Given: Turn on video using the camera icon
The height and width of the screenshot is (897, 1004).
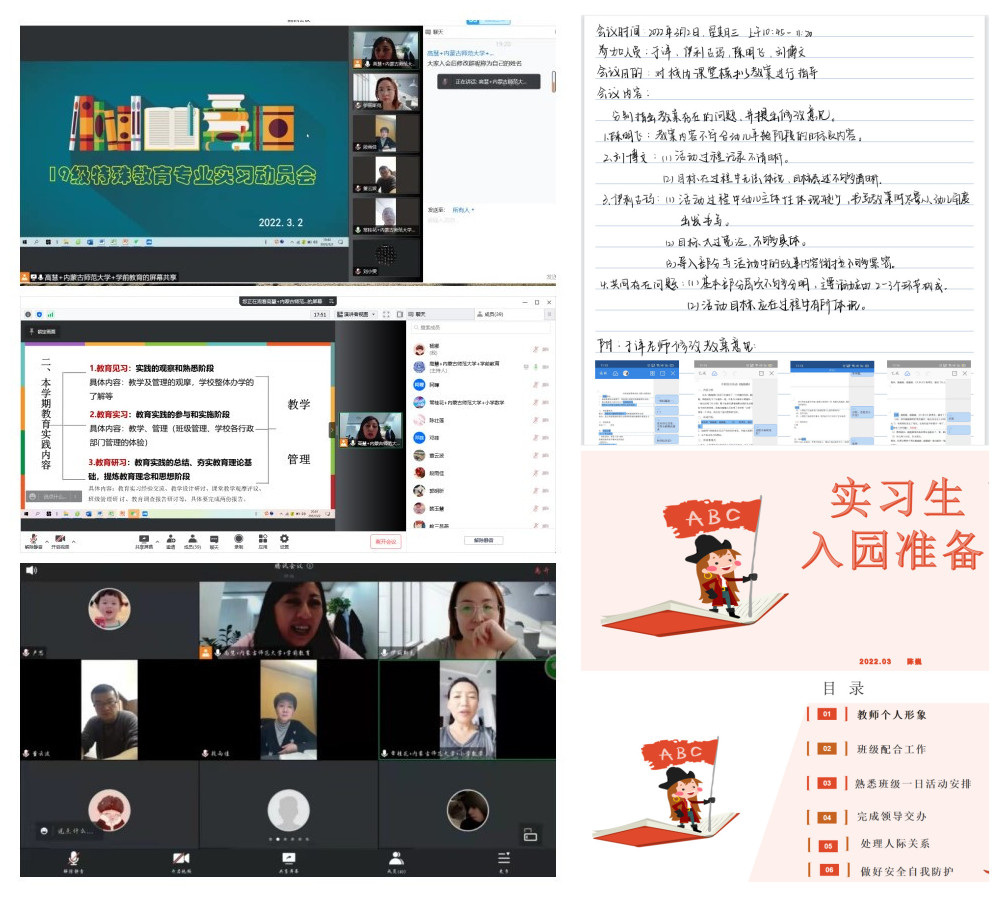Looking at the screenshot, I should coord(61,540).
